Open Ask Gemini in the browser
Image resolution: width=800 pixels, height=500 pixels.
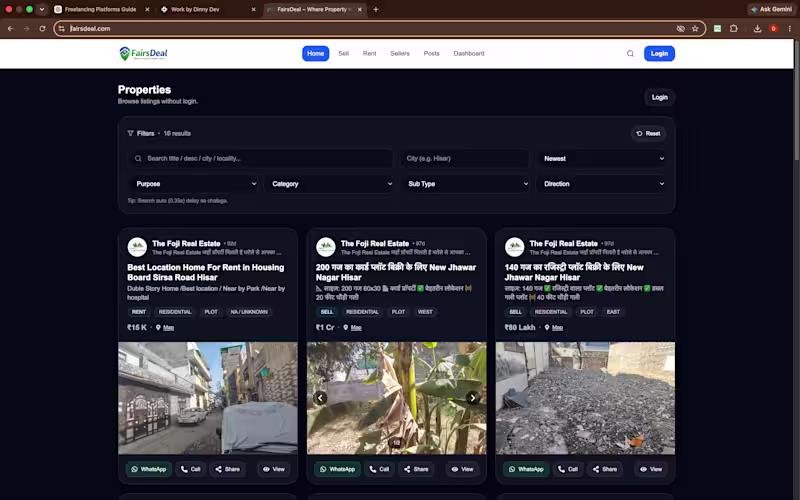click(x=771, y=9)
